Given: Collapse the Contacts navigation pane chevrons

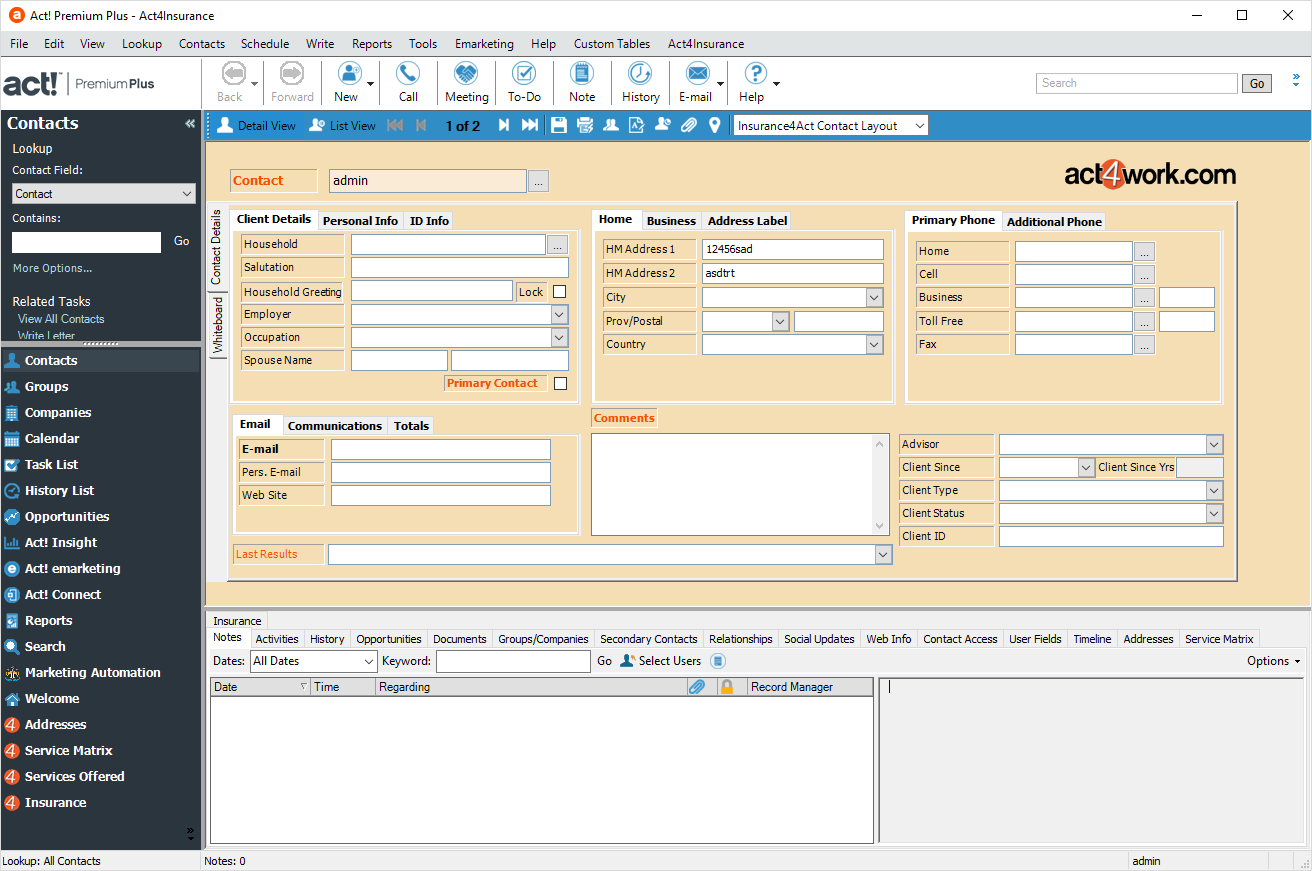Looking at the screenshot, I should click(190, 124).
